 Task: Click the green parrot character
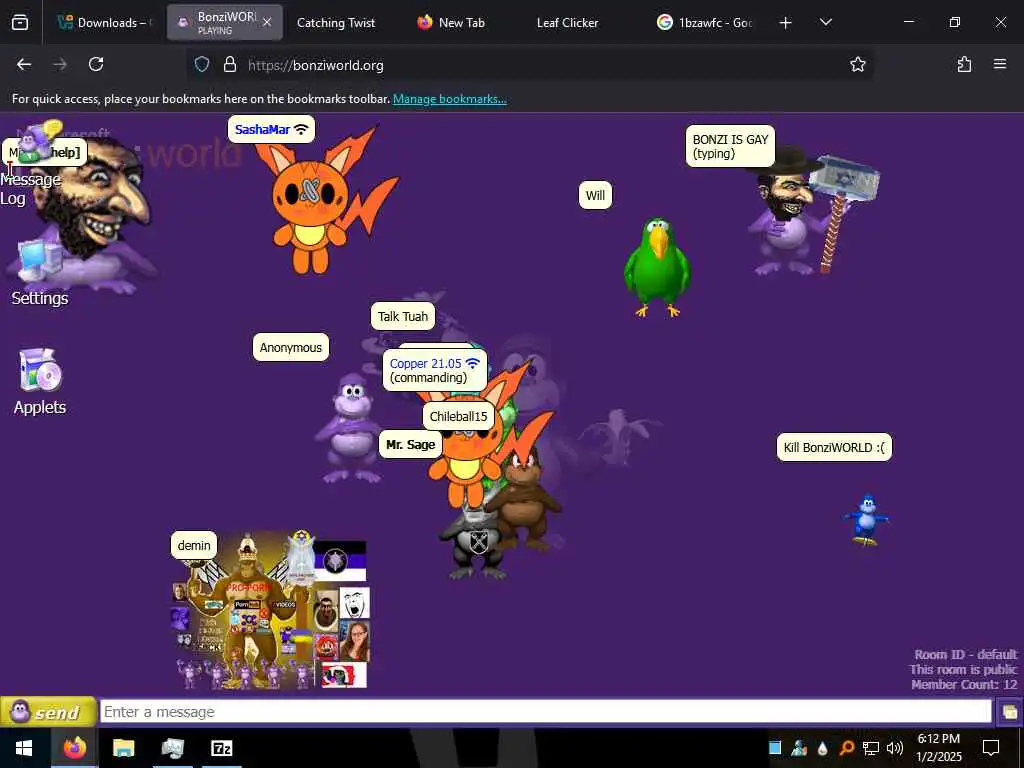pos(657,268)
